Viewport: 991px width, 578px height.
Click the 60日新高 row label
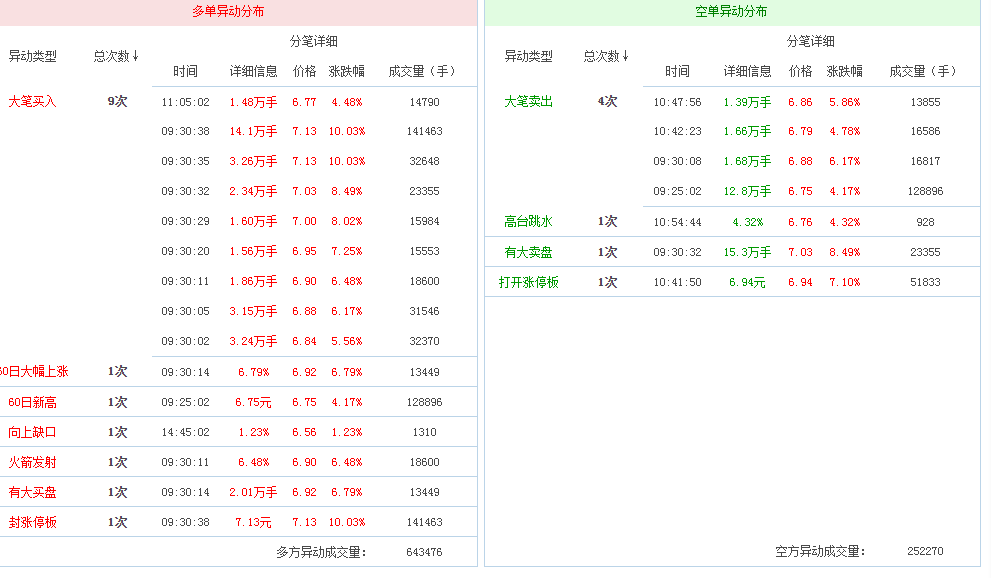(32, 402)
